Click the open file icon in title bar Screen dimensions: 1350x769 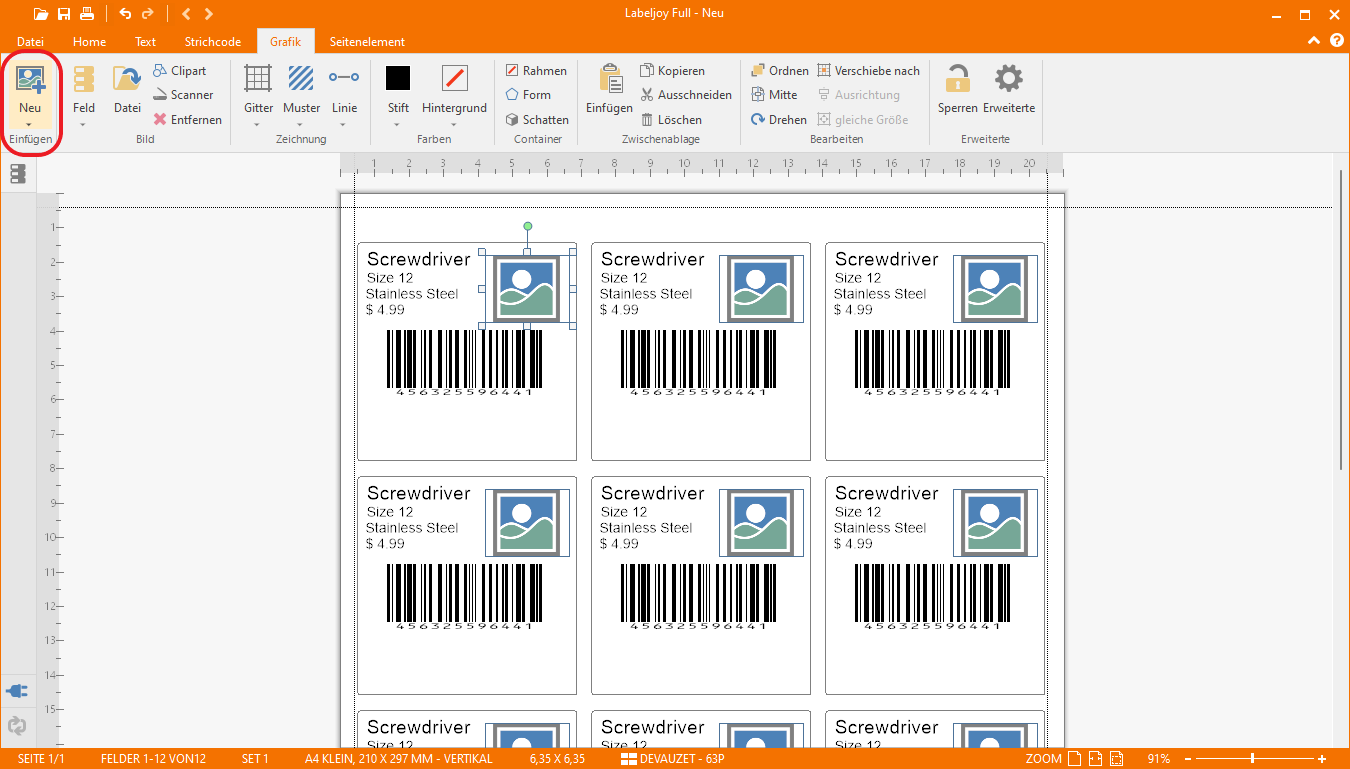click(41, 13)
